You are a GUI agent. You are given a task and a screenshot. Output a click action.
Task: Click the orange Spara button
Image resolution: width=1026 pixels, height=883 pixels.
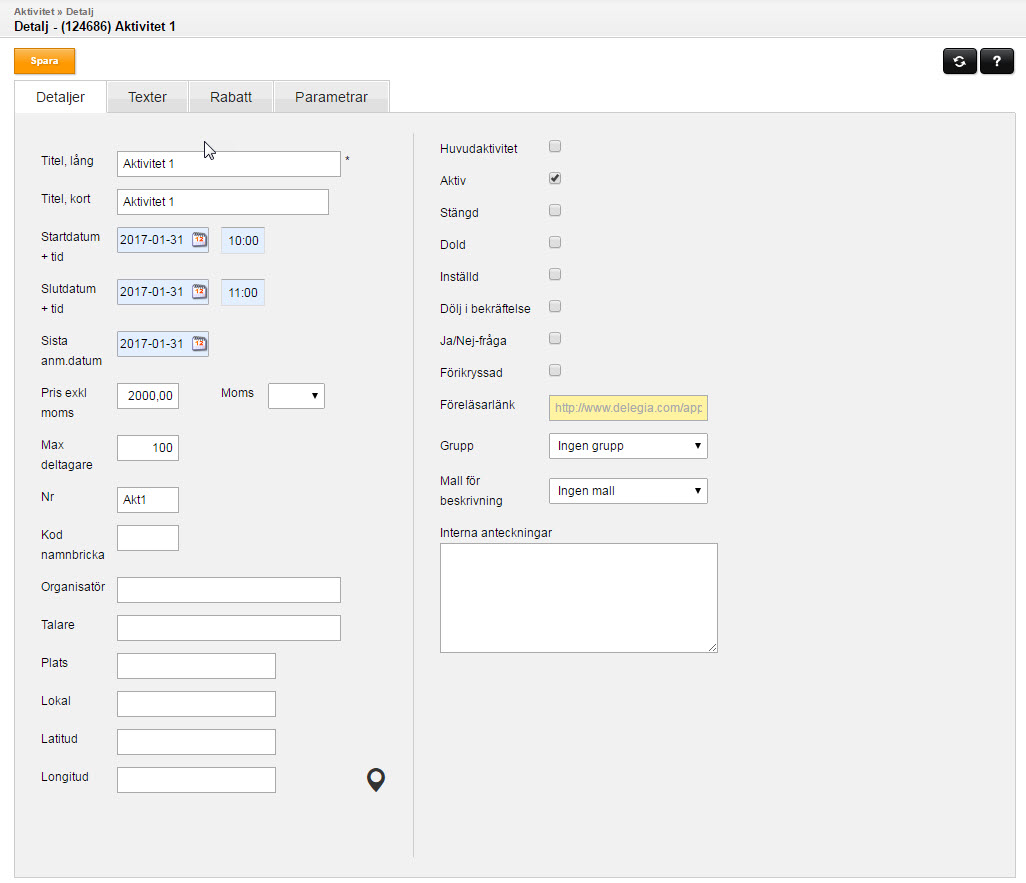44,61
